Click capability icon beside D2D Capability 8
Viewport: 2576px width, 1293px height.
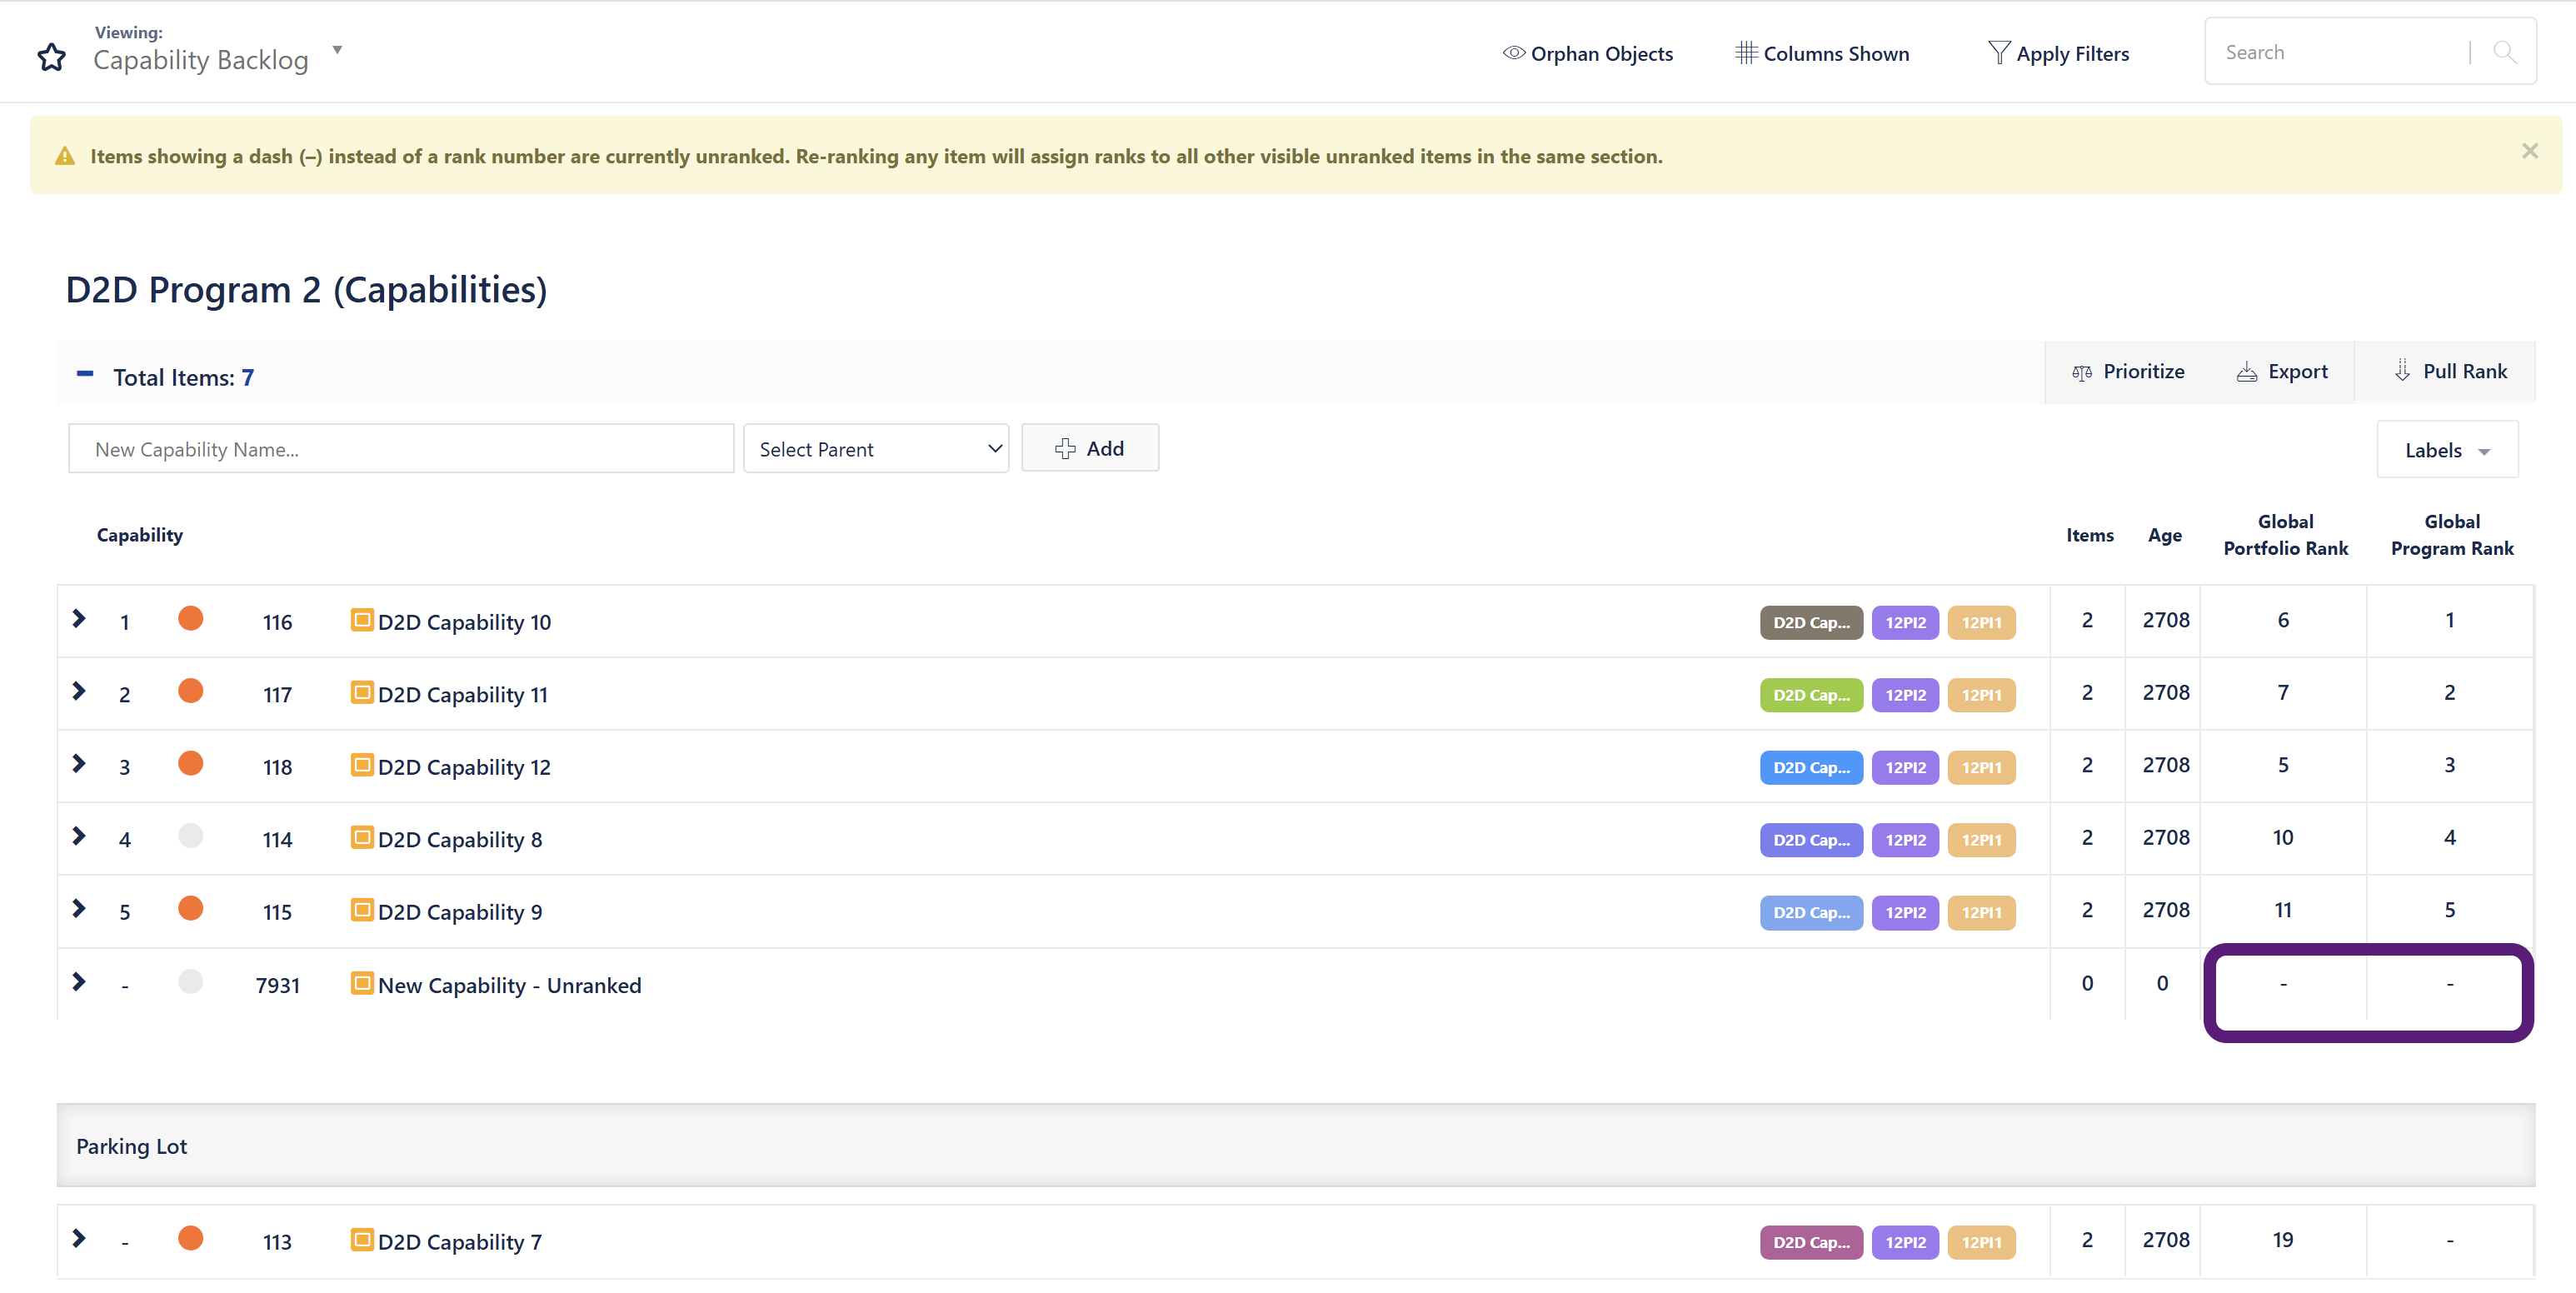[362, 837]
